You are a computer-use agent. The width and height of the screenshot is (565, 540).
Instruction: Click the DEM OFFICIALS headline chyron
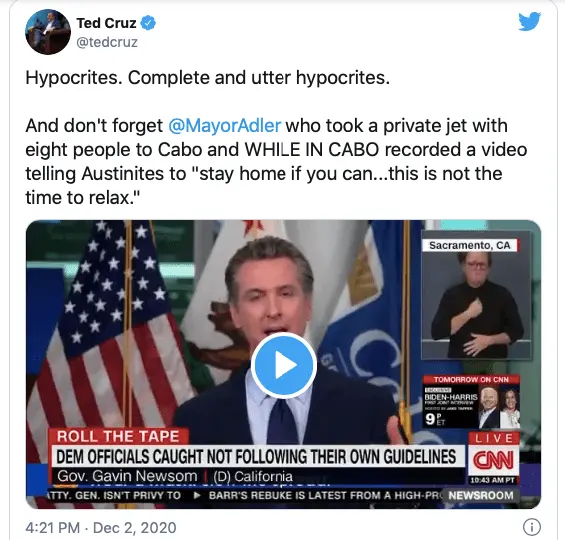pos(256,456)
